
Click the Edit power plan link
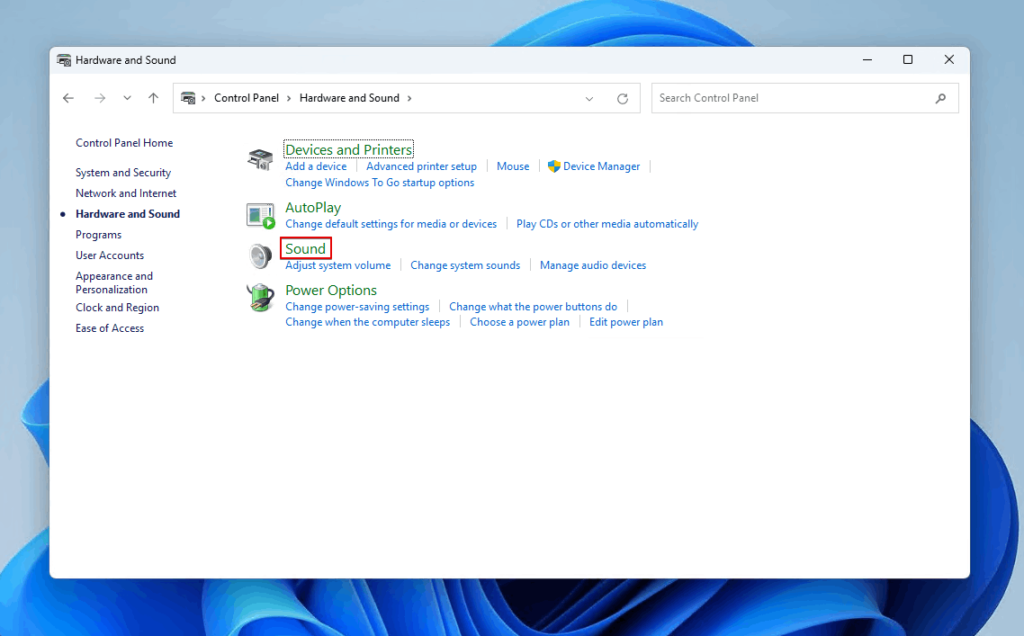(626, 322)
